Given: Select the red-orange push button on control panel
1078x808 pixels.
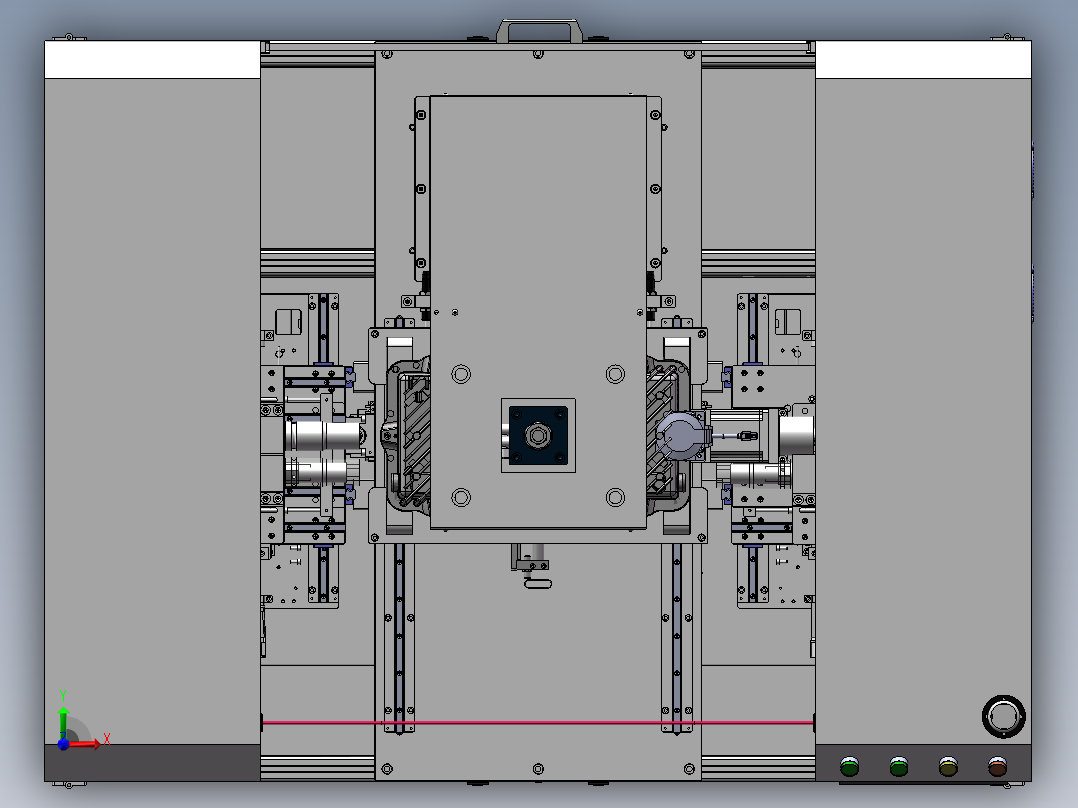Looking at the screenshot, I should click(x=997, y=766).
